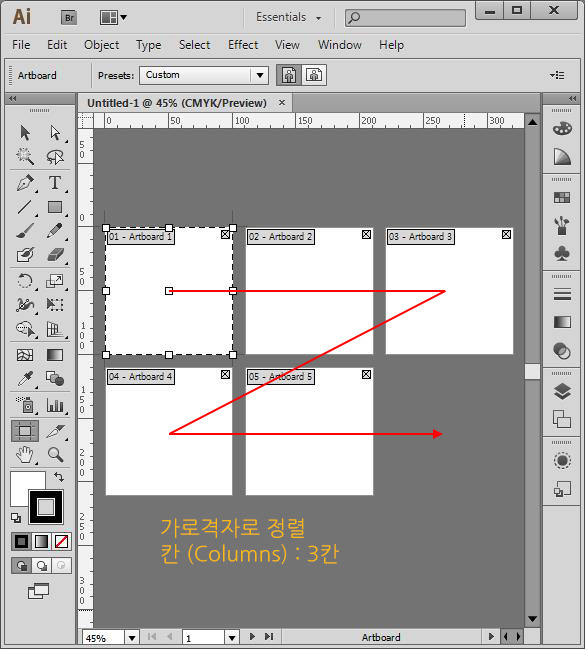The width and height of the screenshot is (585, 649).
Task: Select the Blob Brush tool
Action: (x=25, y=255)
